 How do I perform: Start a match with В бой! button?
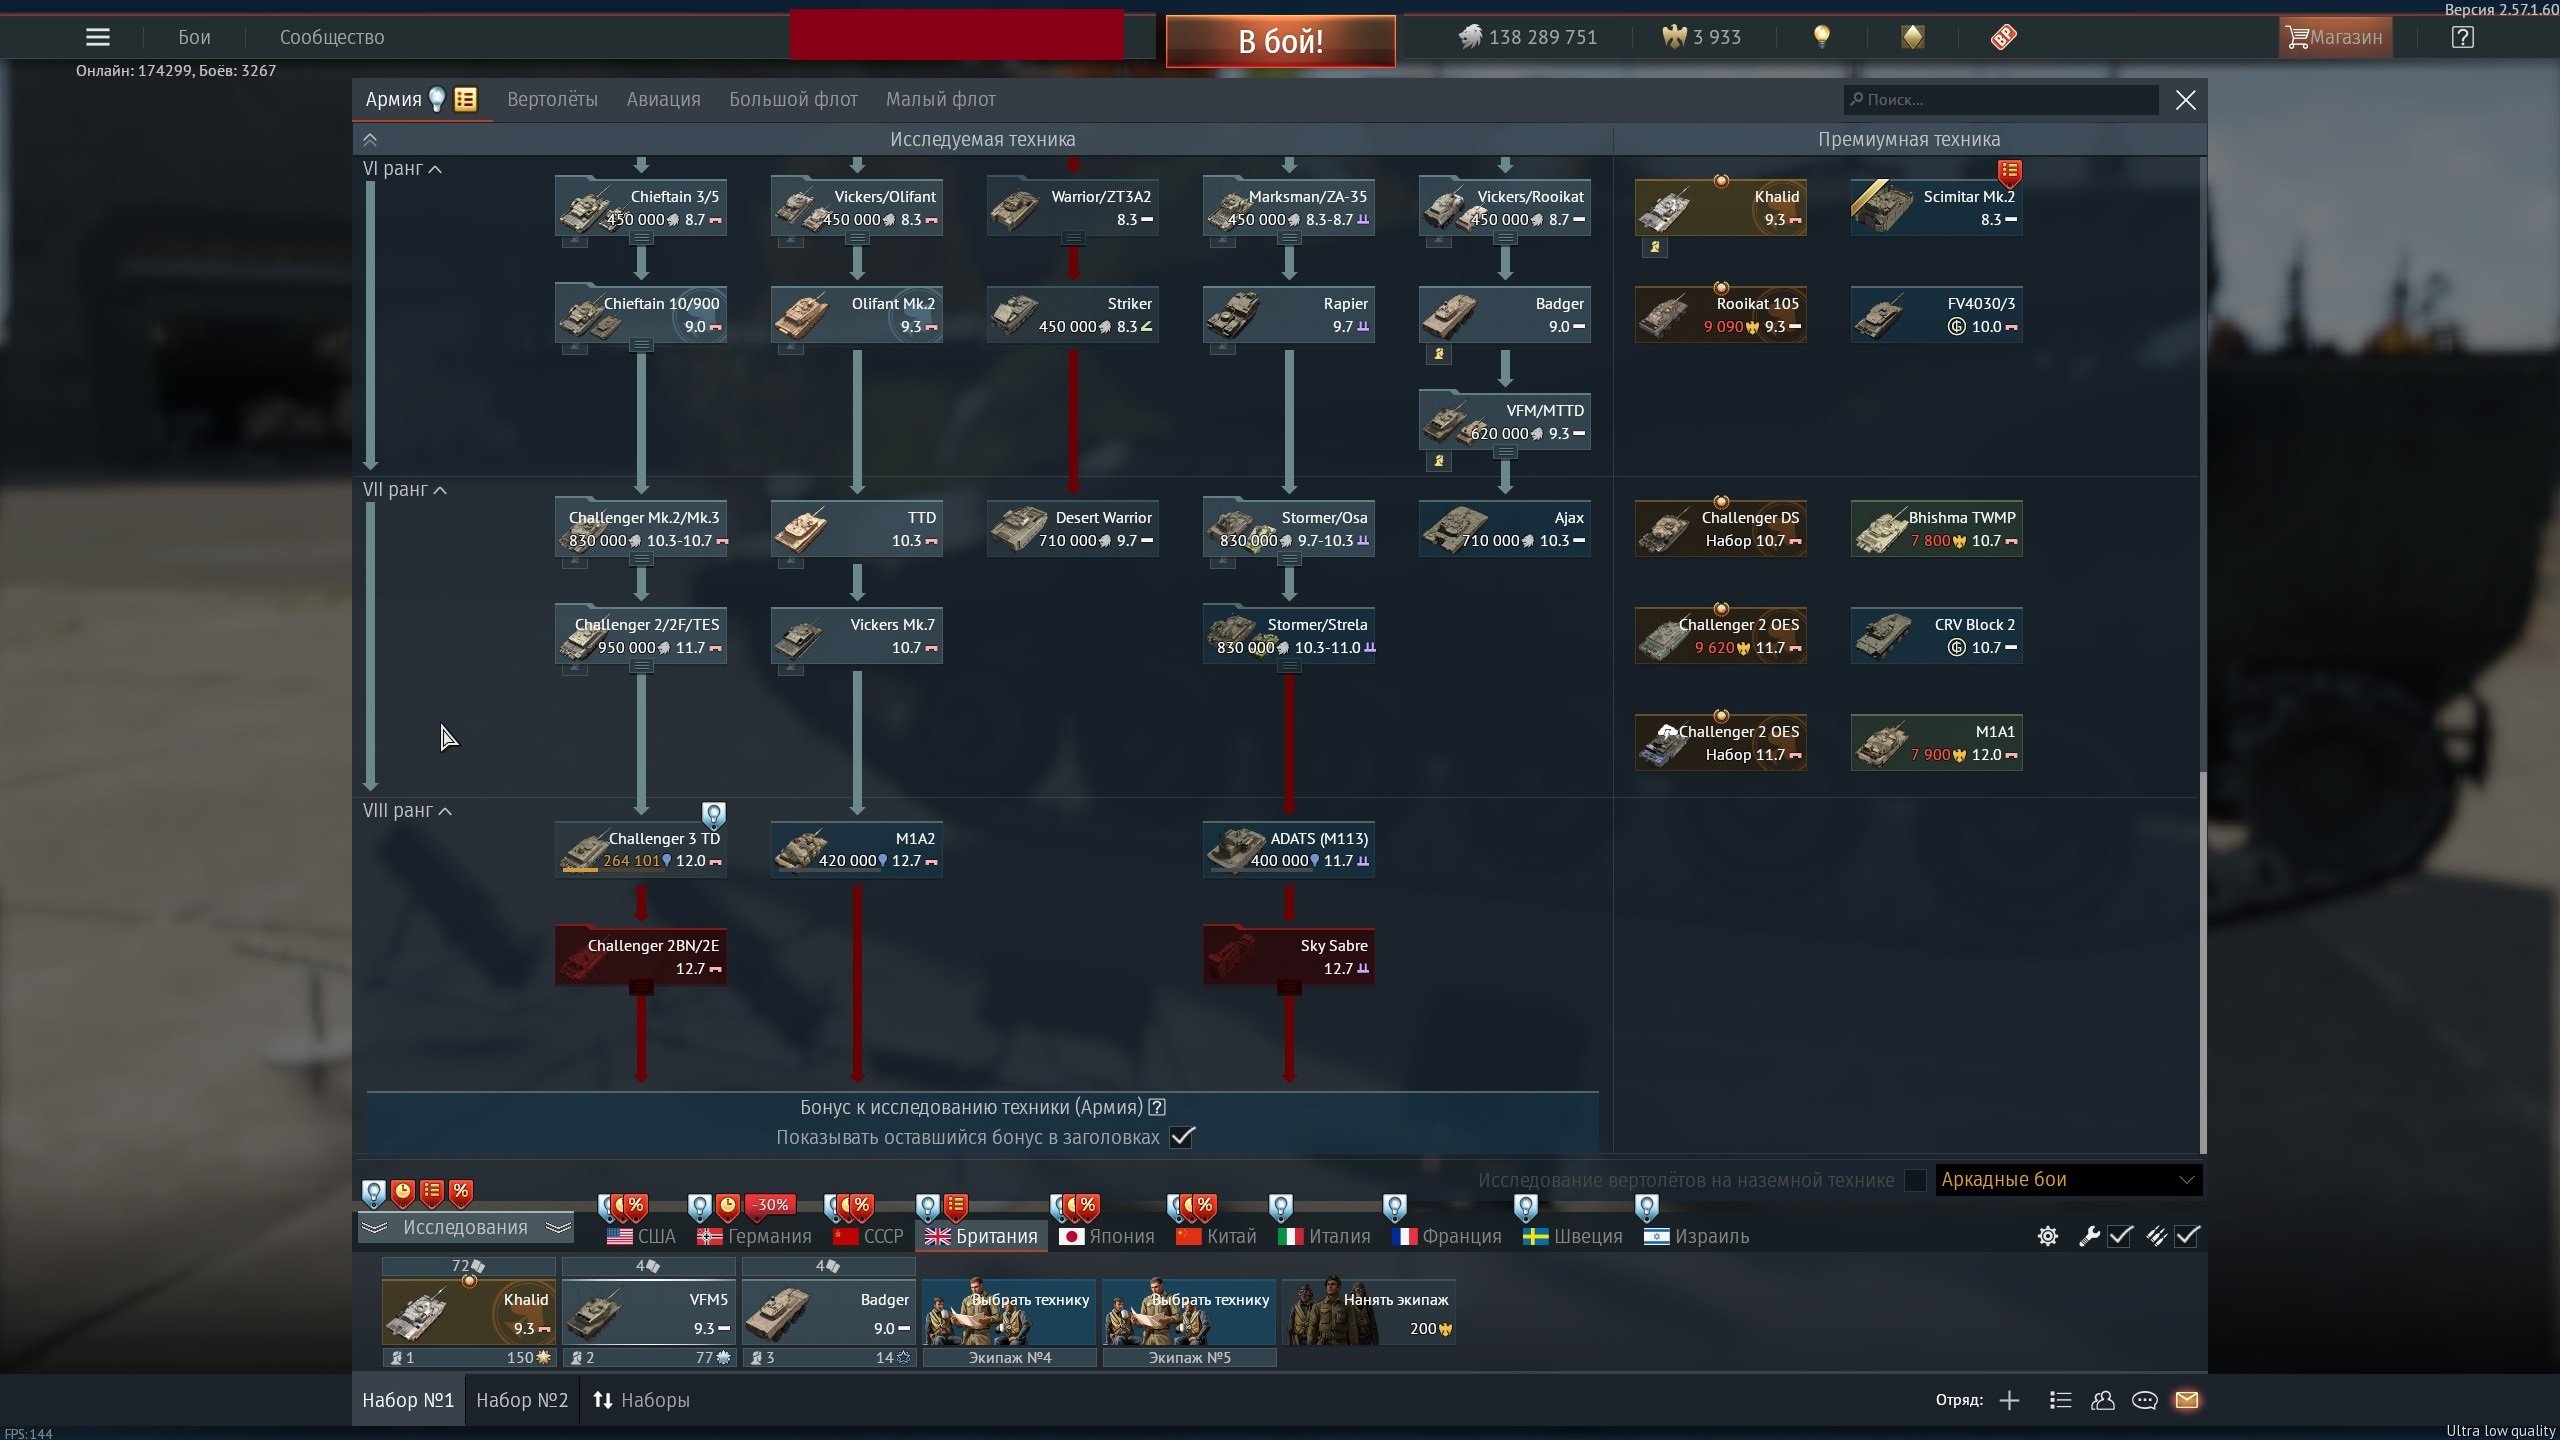pyautogui.click(x=1280, y=41)
